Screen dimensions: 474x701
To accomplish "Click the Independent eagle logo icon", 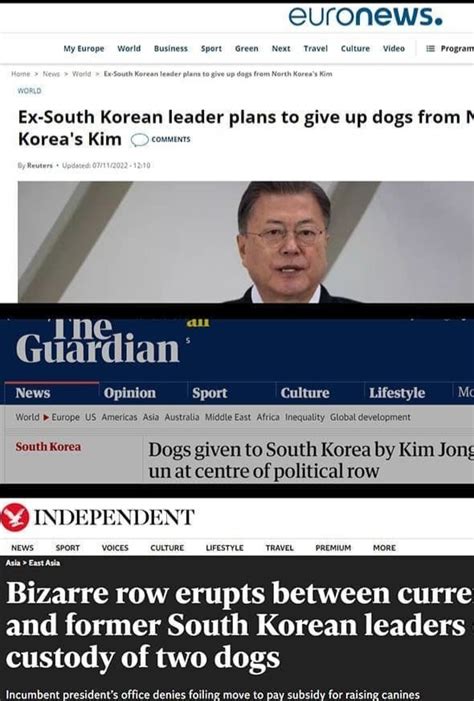I will click(15, 517).
